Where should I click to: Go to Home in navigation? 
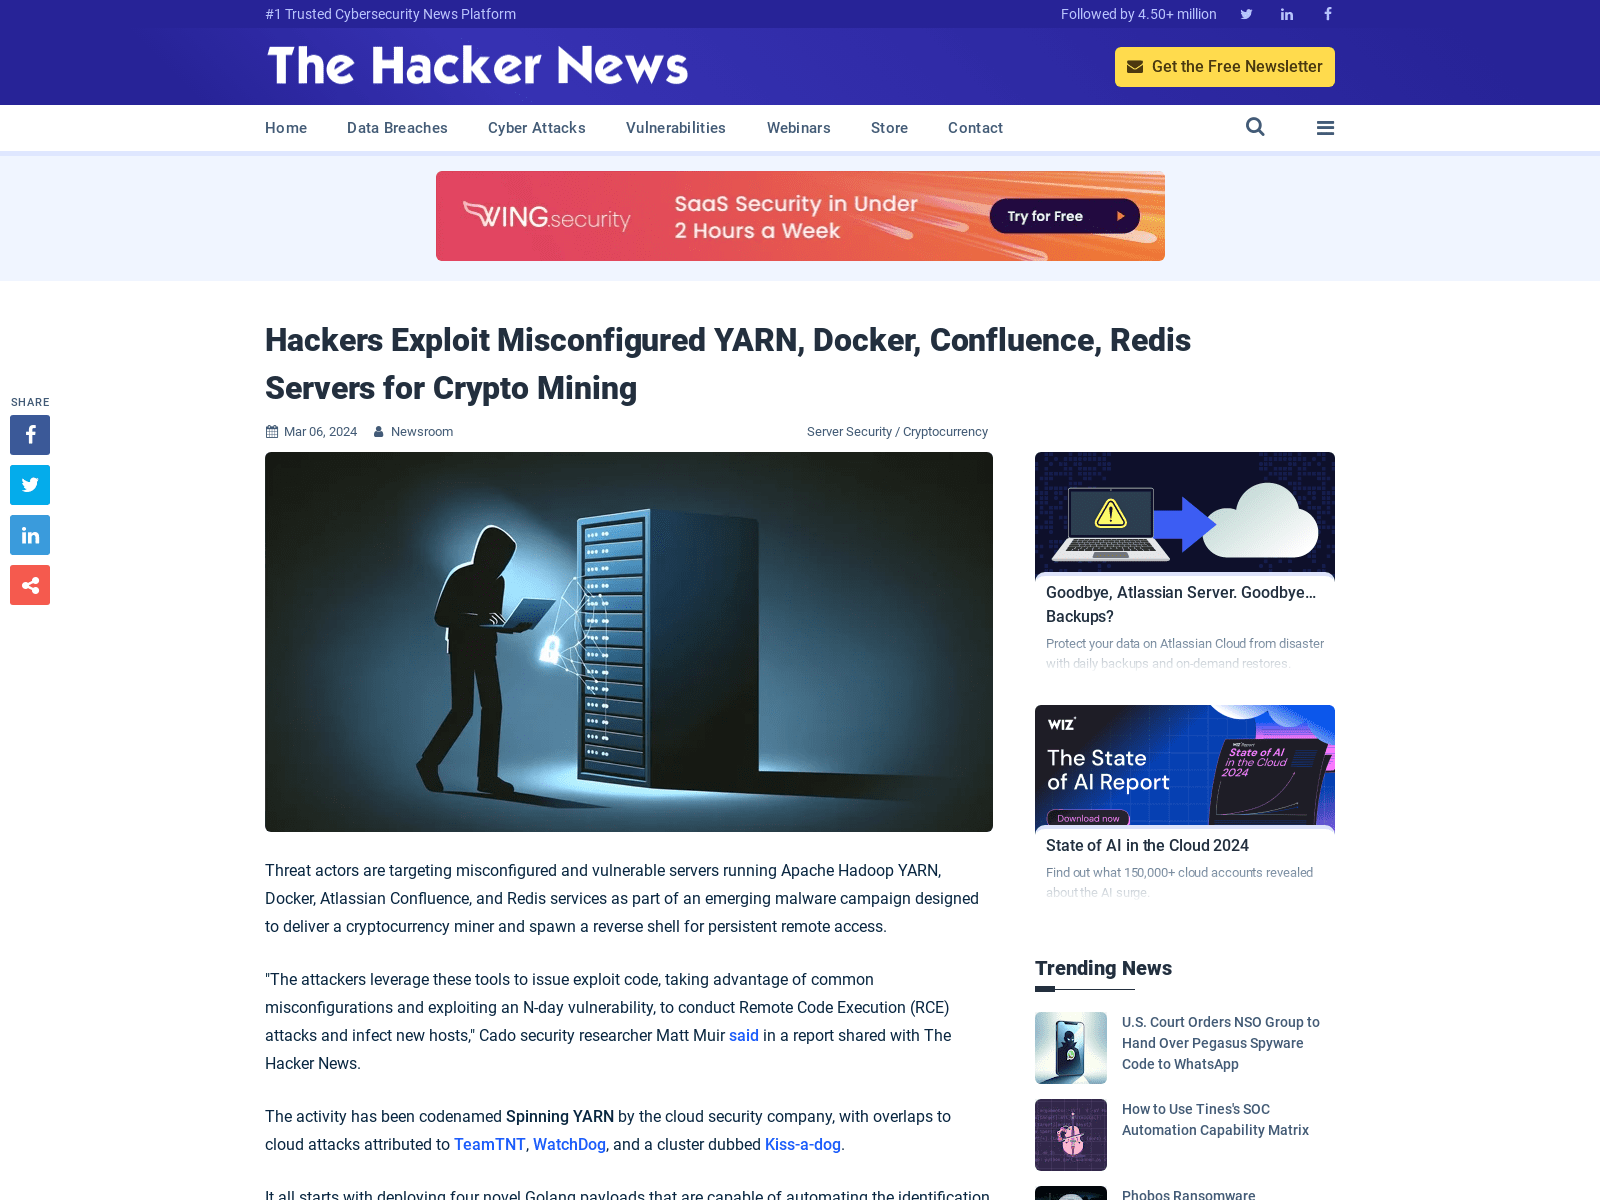tap(286, 128)
